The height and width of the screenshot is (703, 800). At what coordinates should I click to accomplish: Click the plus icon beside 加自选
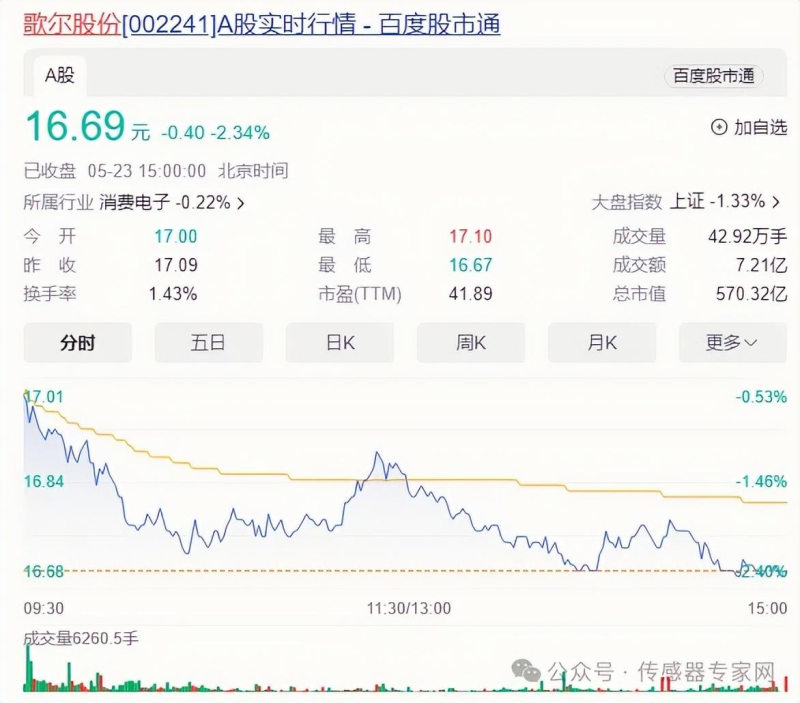coord(719,127)
